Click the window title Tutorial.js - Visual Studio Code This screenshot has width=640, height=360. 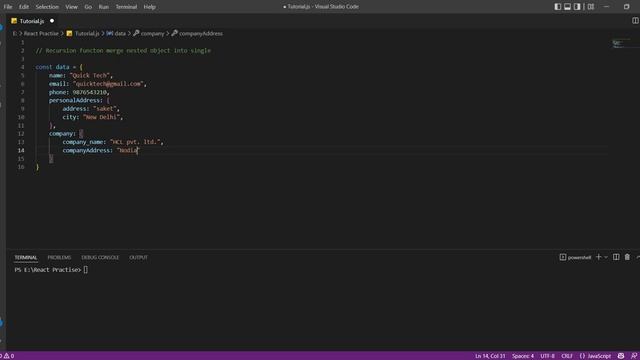click(x=321, y=7)
